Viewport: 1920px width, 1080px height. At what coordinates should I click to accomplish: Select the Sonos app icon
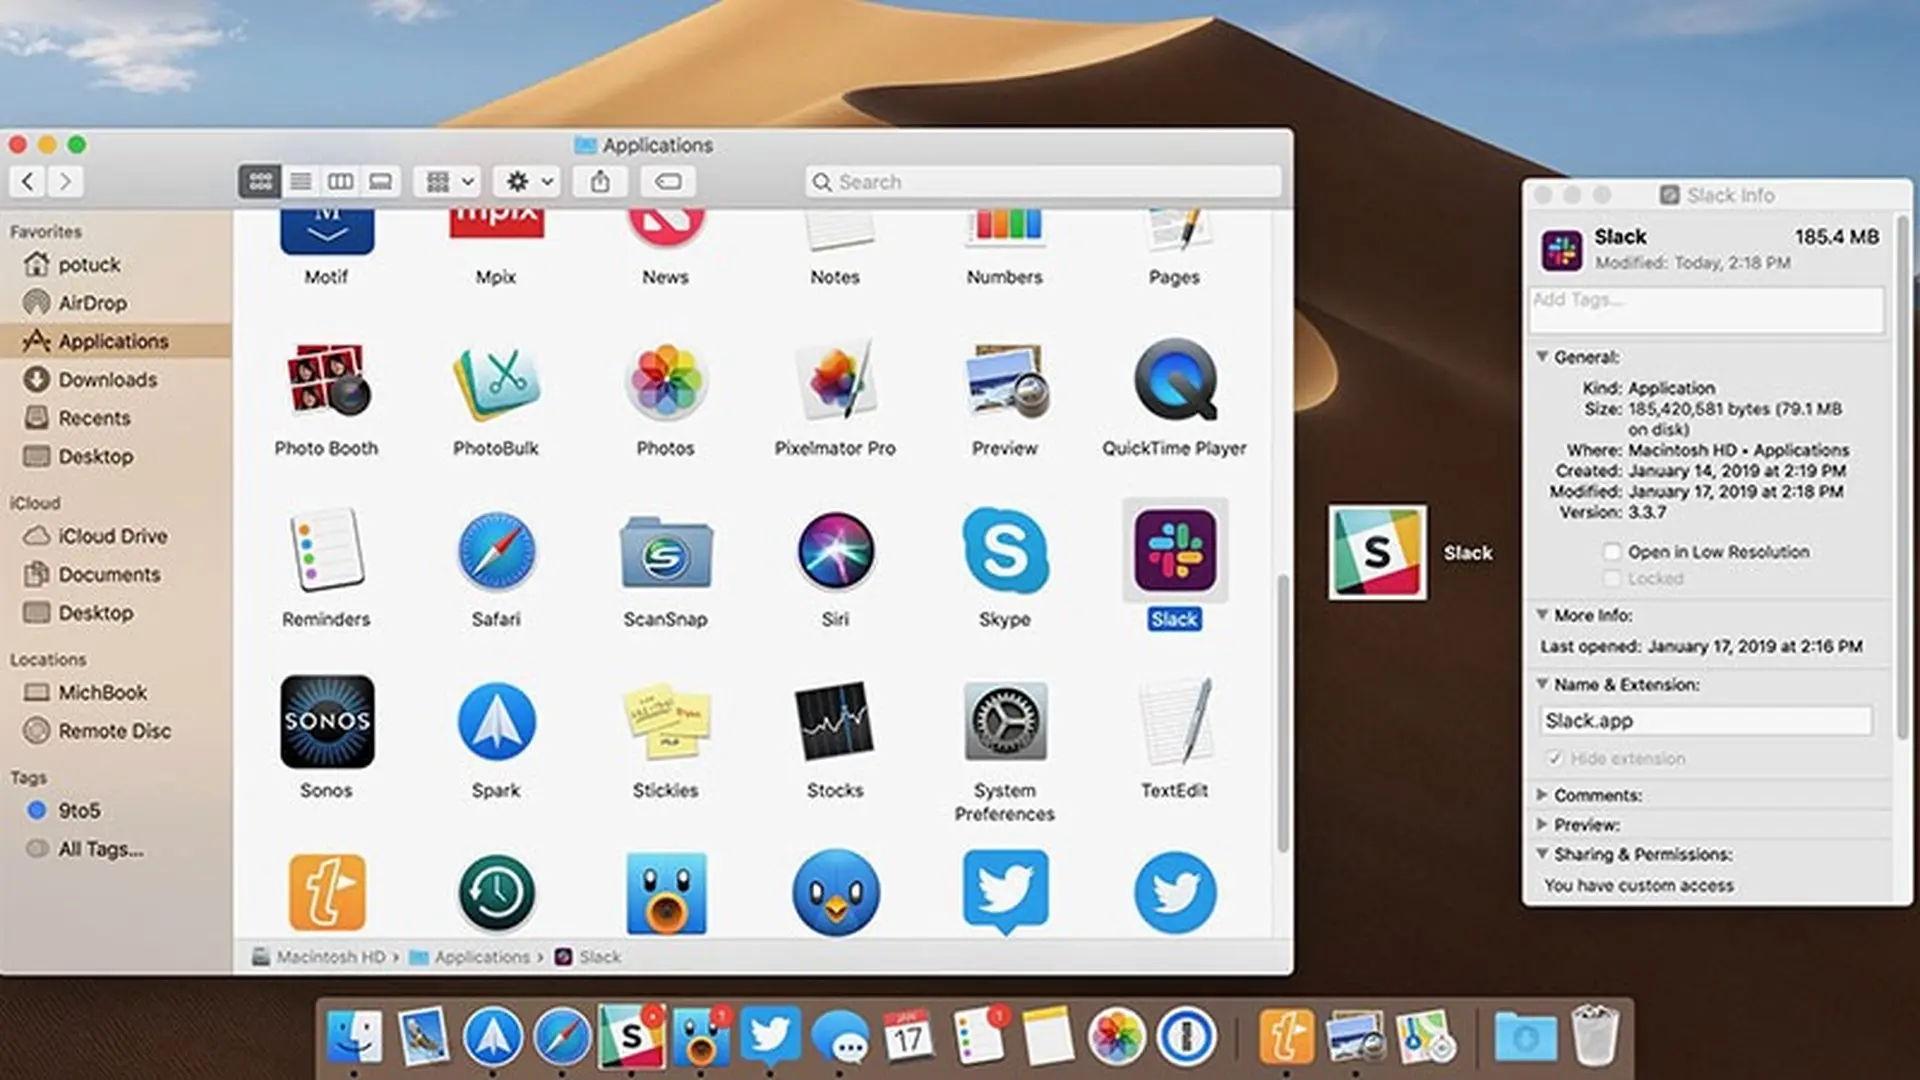pyautogui.click(x=327, y=722)
